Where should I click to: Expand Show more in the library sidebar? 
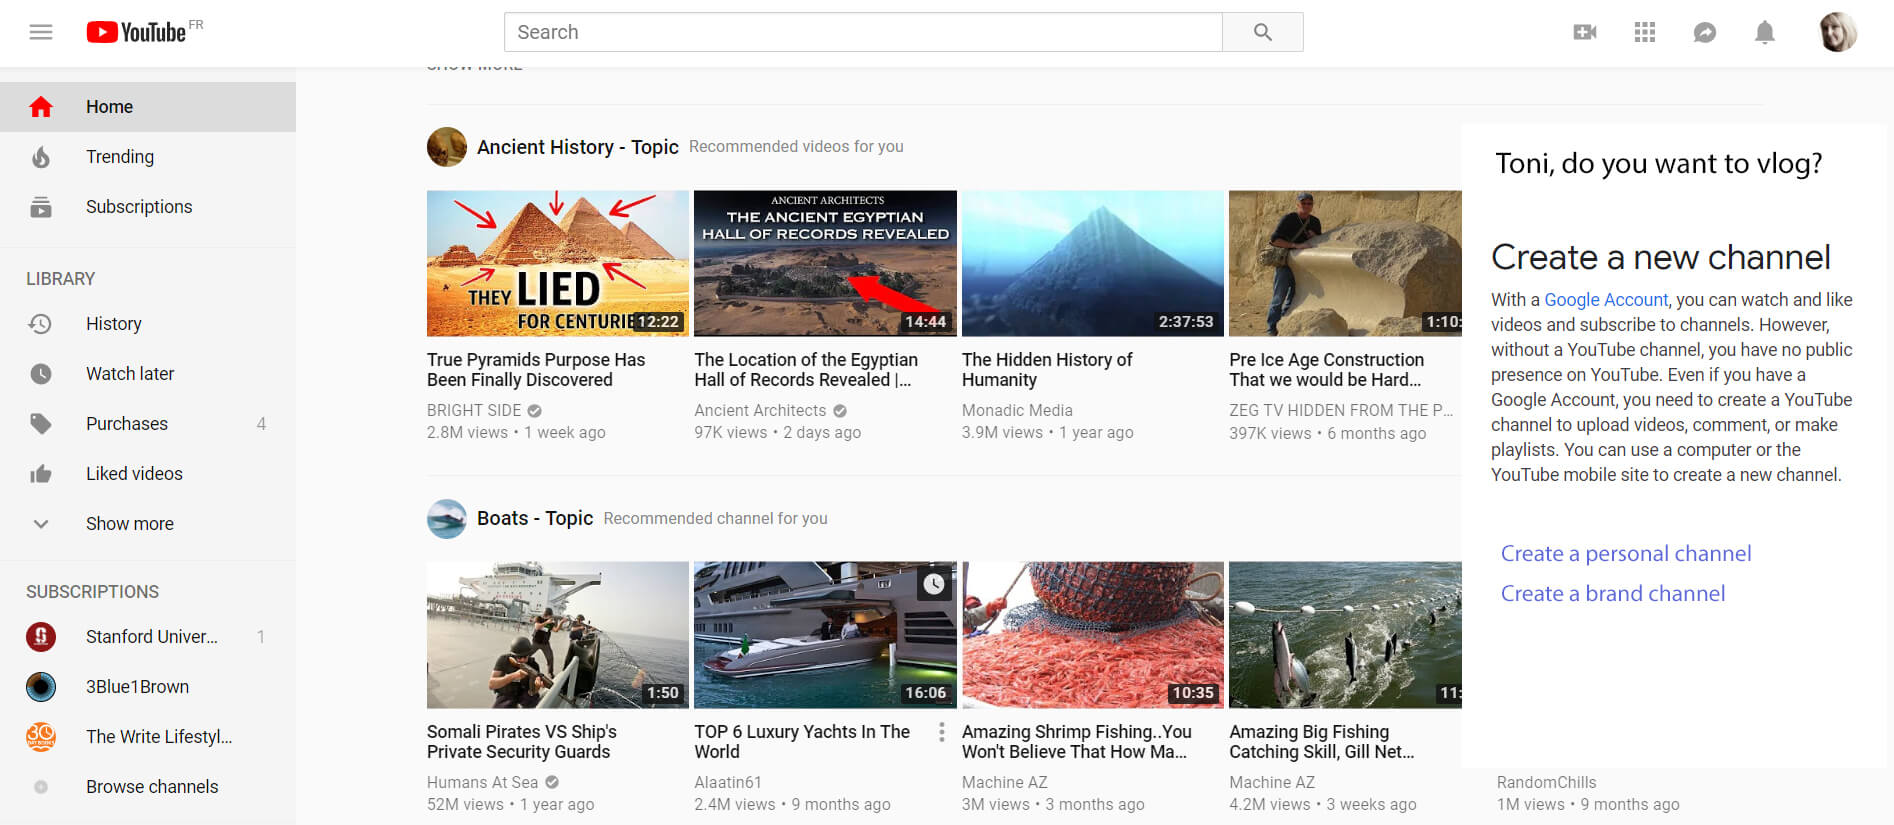[148, 523]
